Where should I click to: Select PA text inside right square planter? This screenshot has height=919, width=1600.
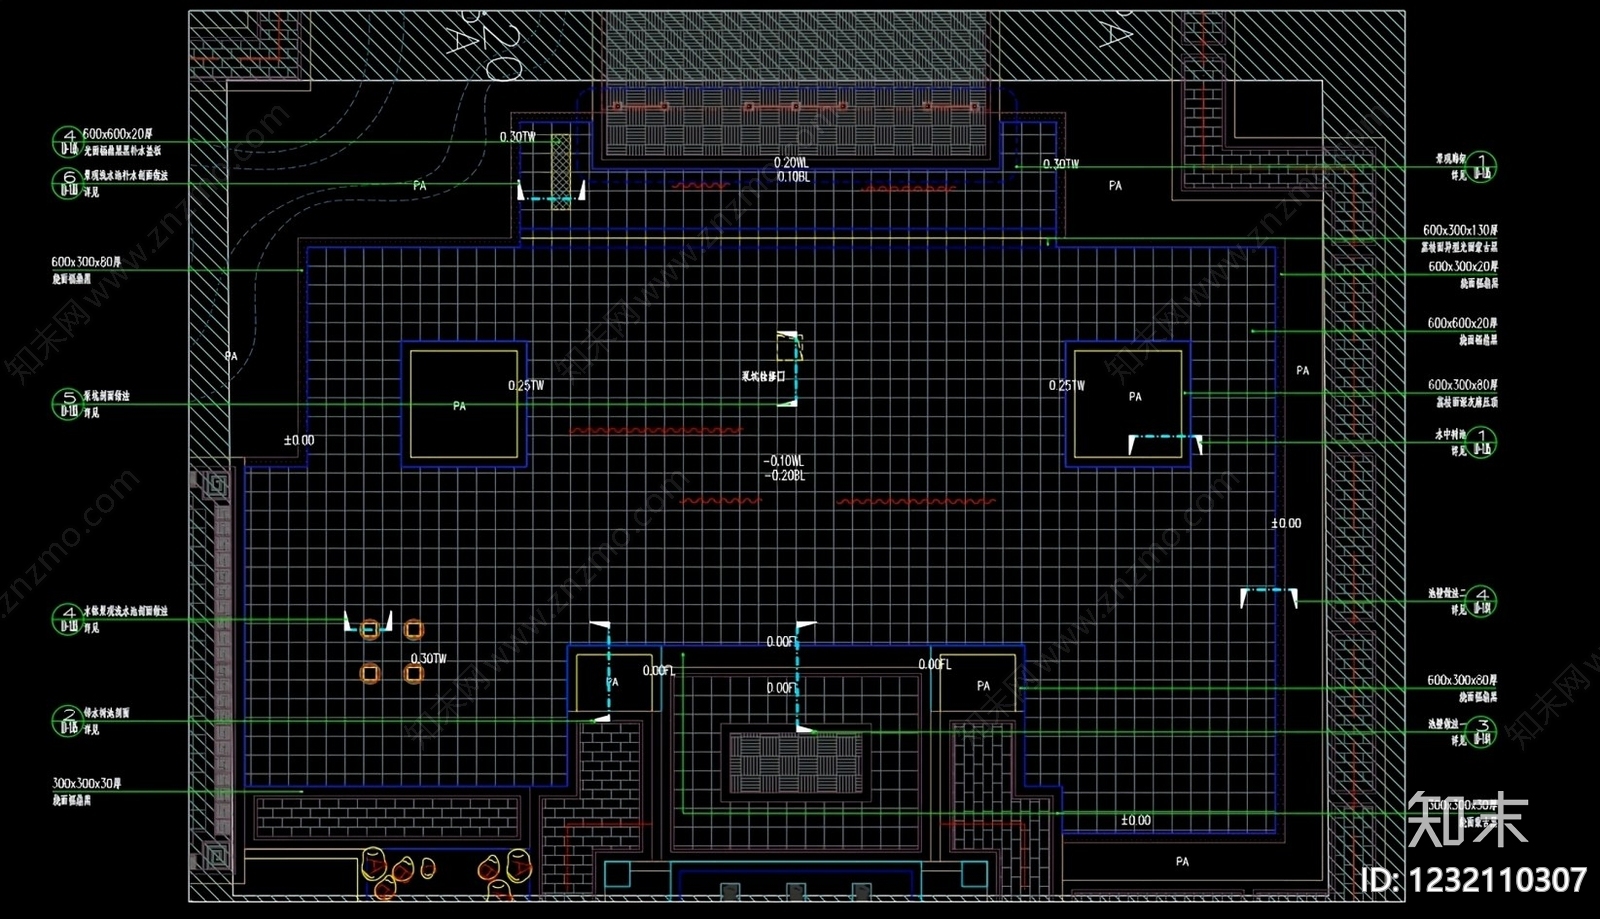(x=1135, y=397)
